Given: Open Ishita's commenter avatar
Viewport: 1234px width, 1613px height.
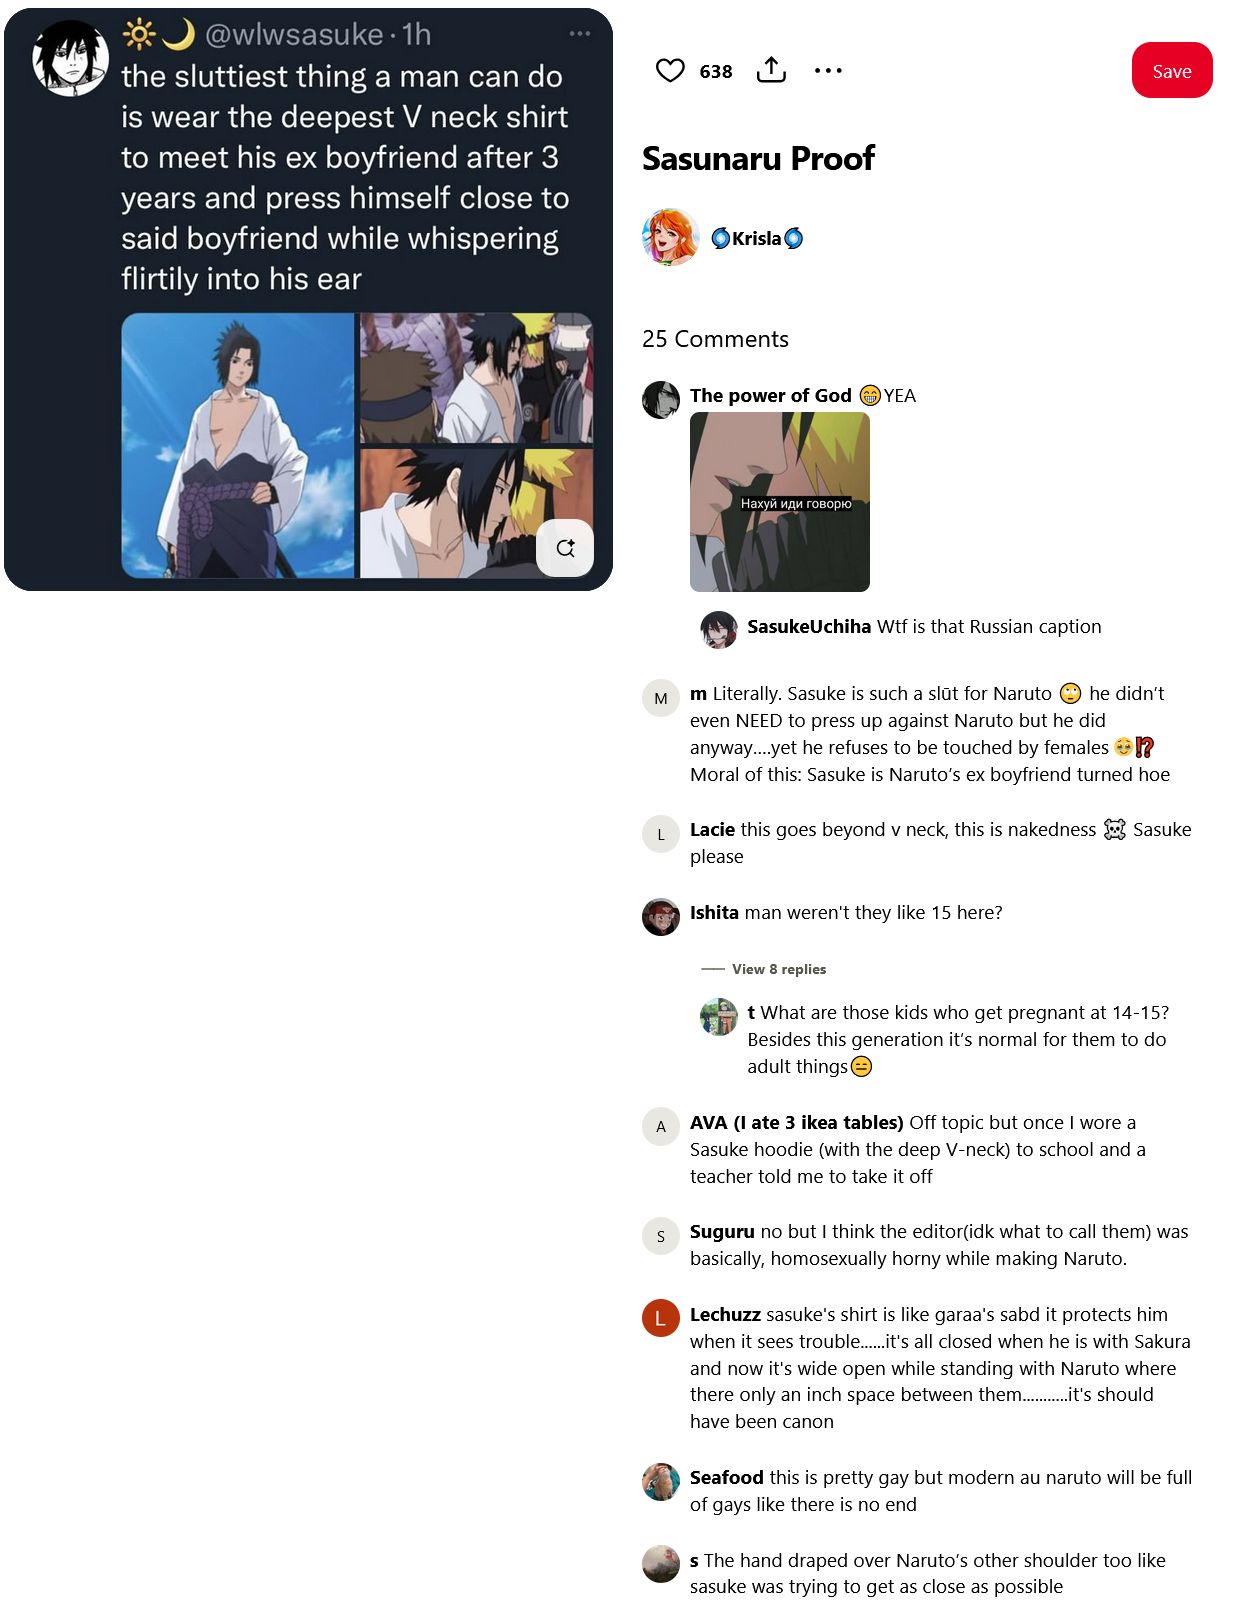Looking at the screenshot, I should [x=661, y=917].
